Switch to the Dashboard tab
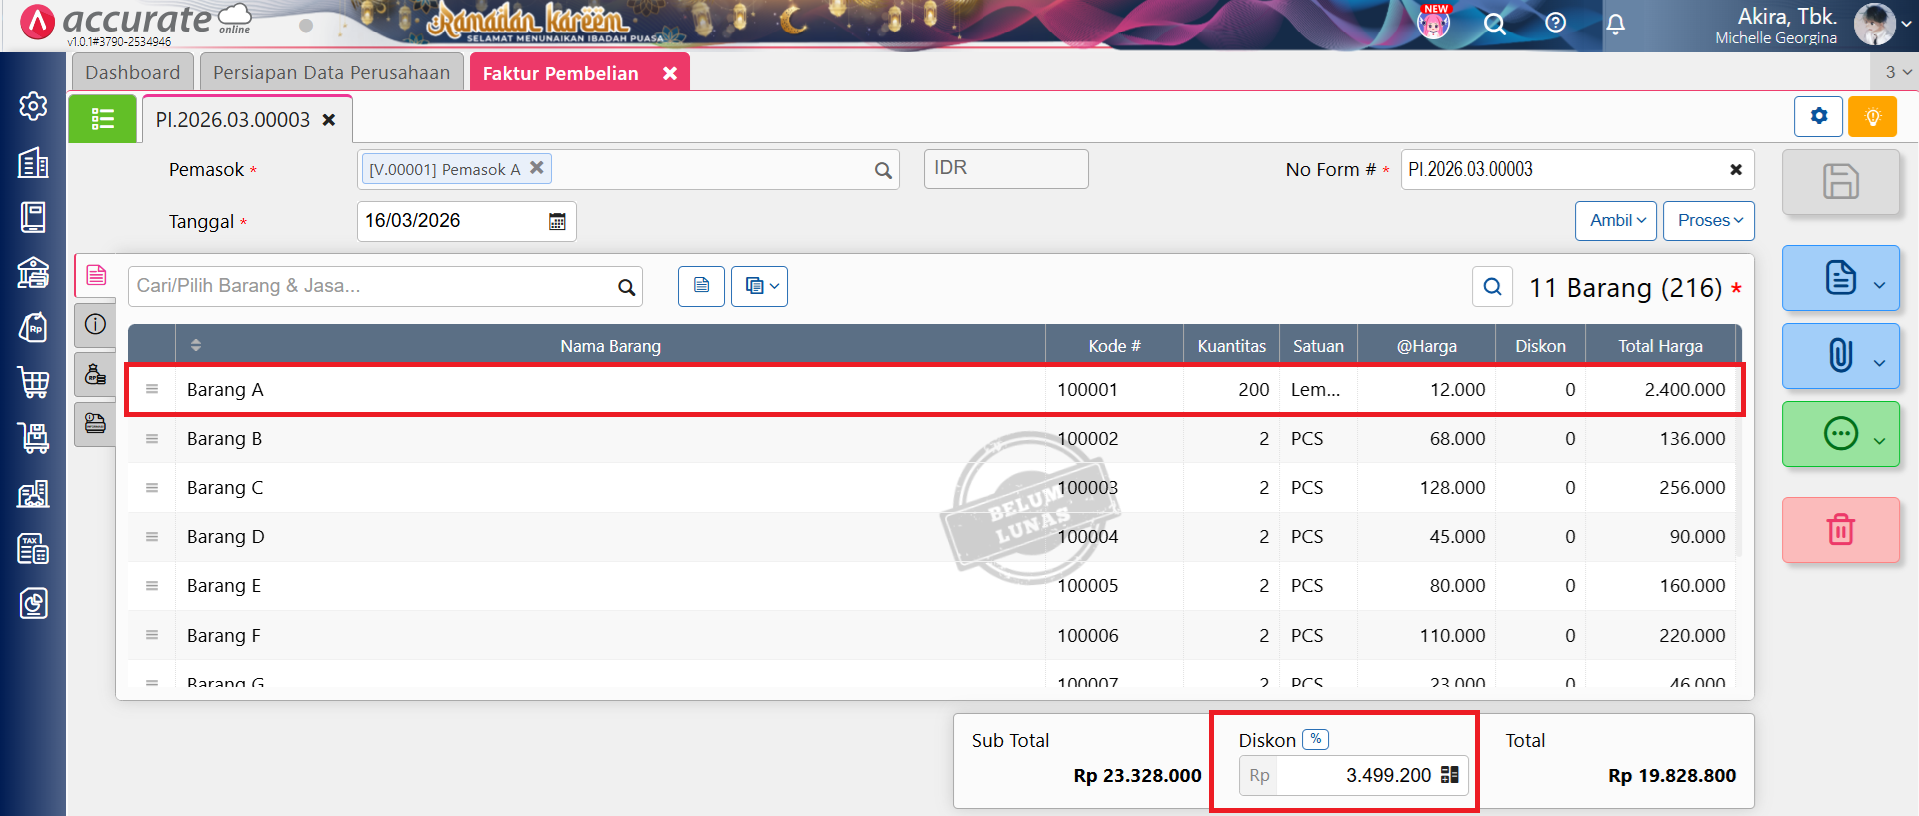1919x816 pixels. tap(133, 73)
